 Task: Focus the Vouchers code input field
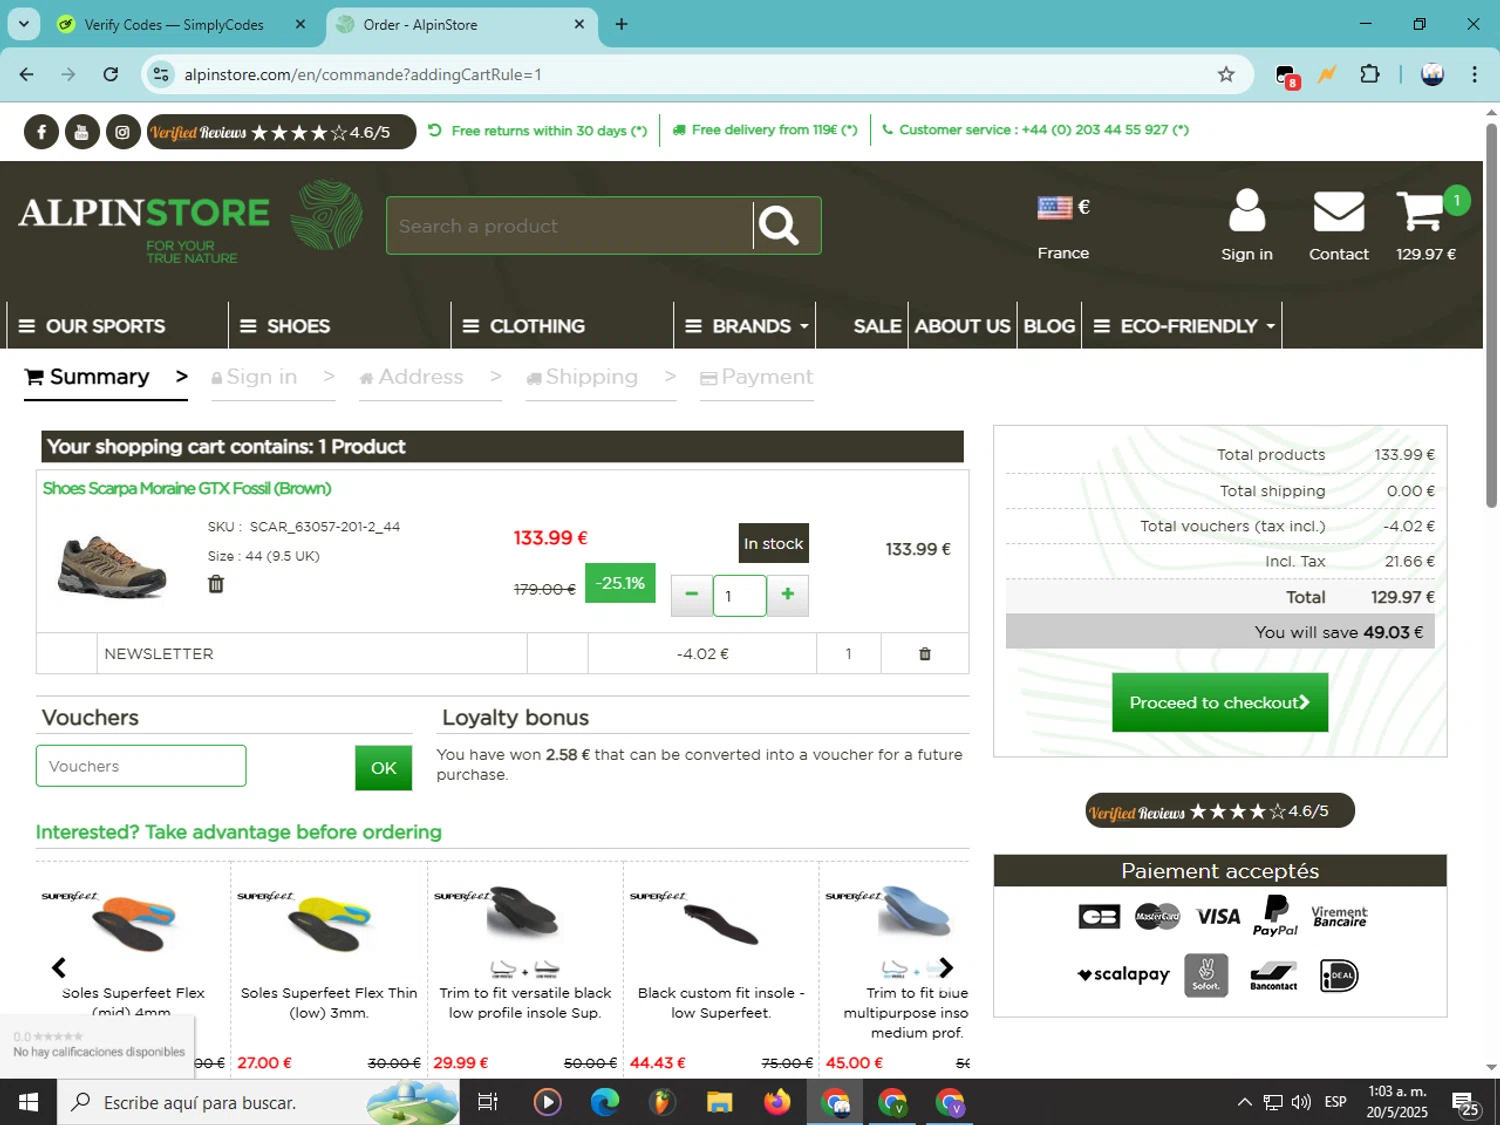(141, 766)
